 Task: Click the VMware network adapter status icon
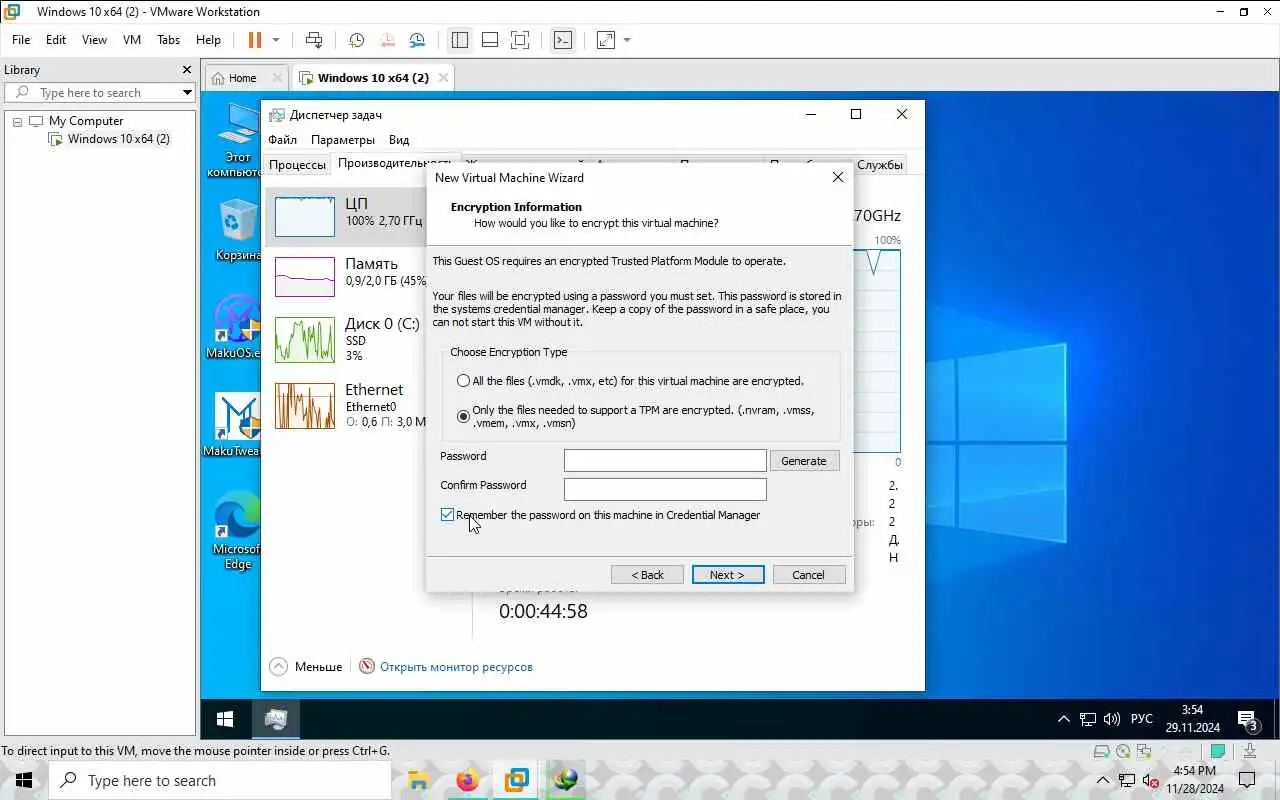point(1144,751)
